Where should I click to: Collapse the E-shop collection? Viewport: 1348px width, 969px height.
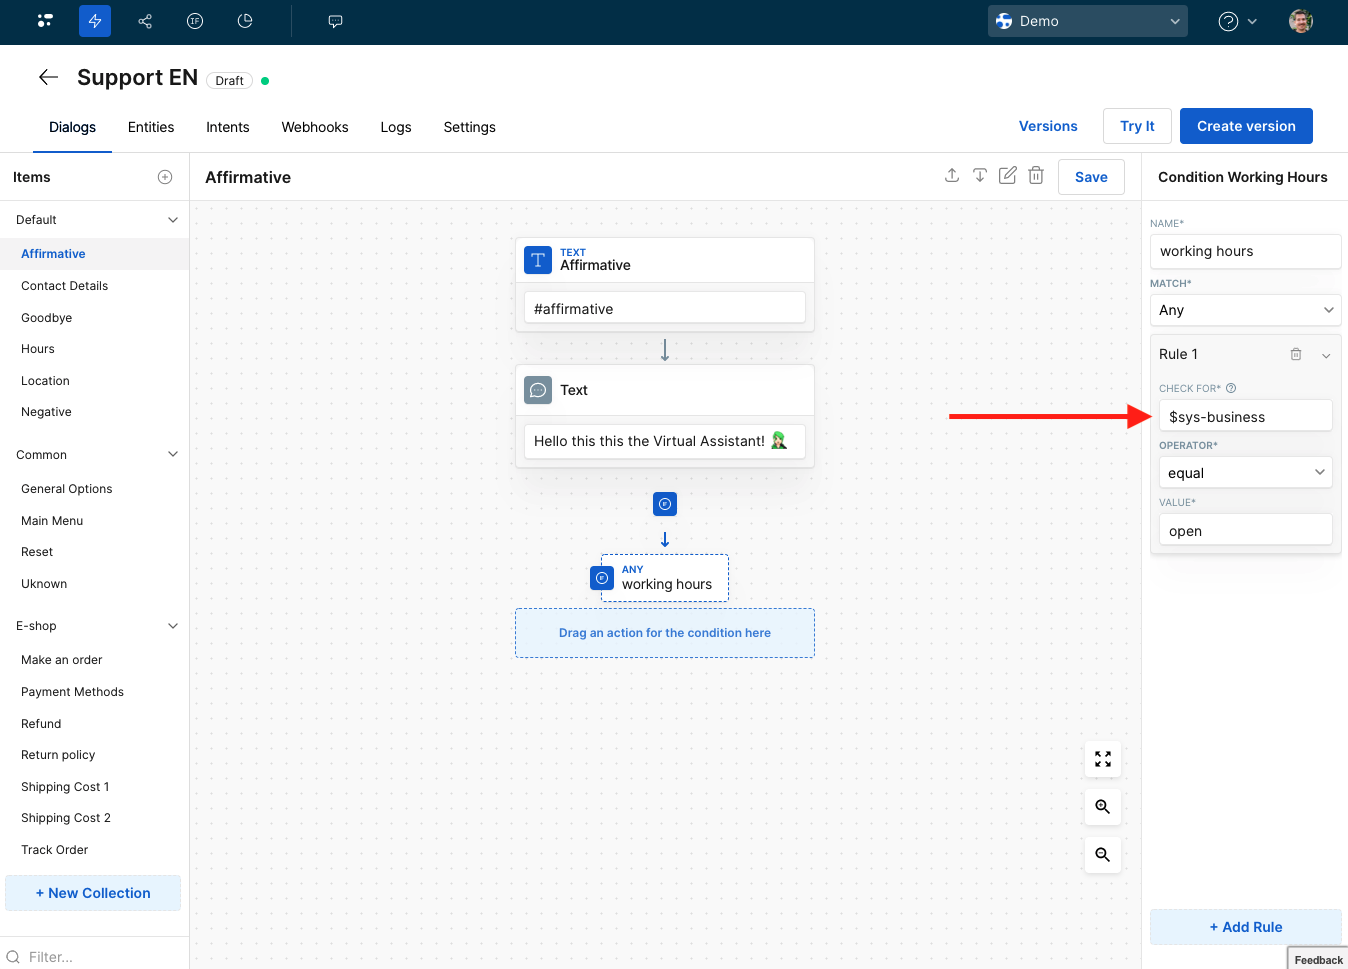172,626
